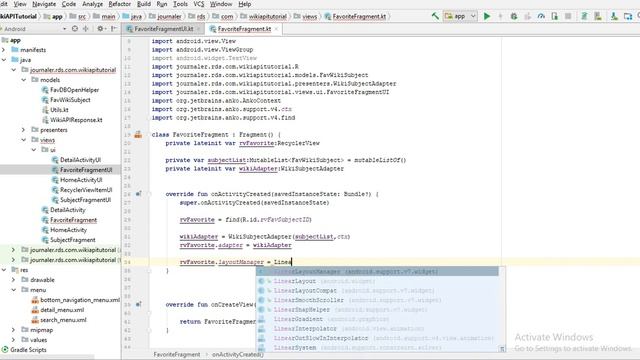Switch to FavoriteFragmentUI.kt editor tab
Image resolution: width=640 pixels, height=360 pixels.
pos(164,29)
